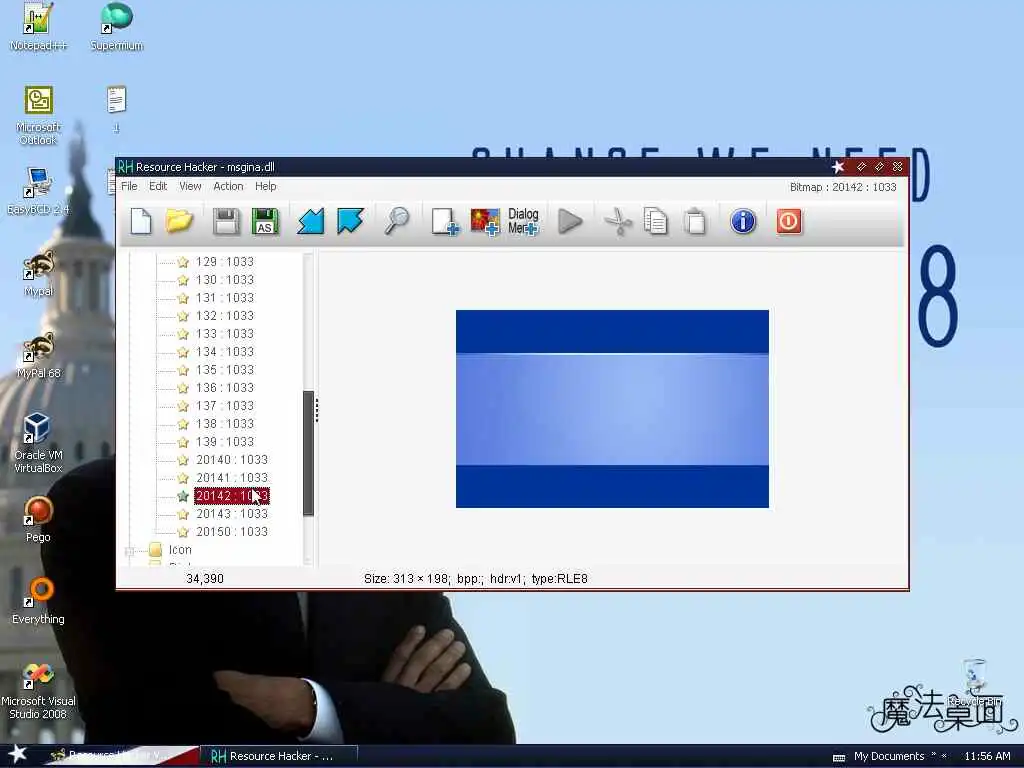Select tree item 133 : 1033
1024x768 pixels.
tap(225, 334)
